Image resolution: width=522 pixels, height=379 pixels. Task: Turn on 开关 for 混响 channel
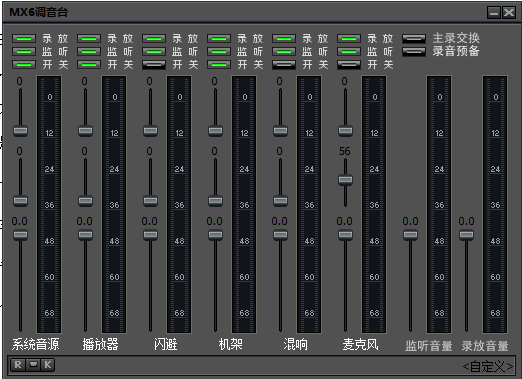[284, 64]
